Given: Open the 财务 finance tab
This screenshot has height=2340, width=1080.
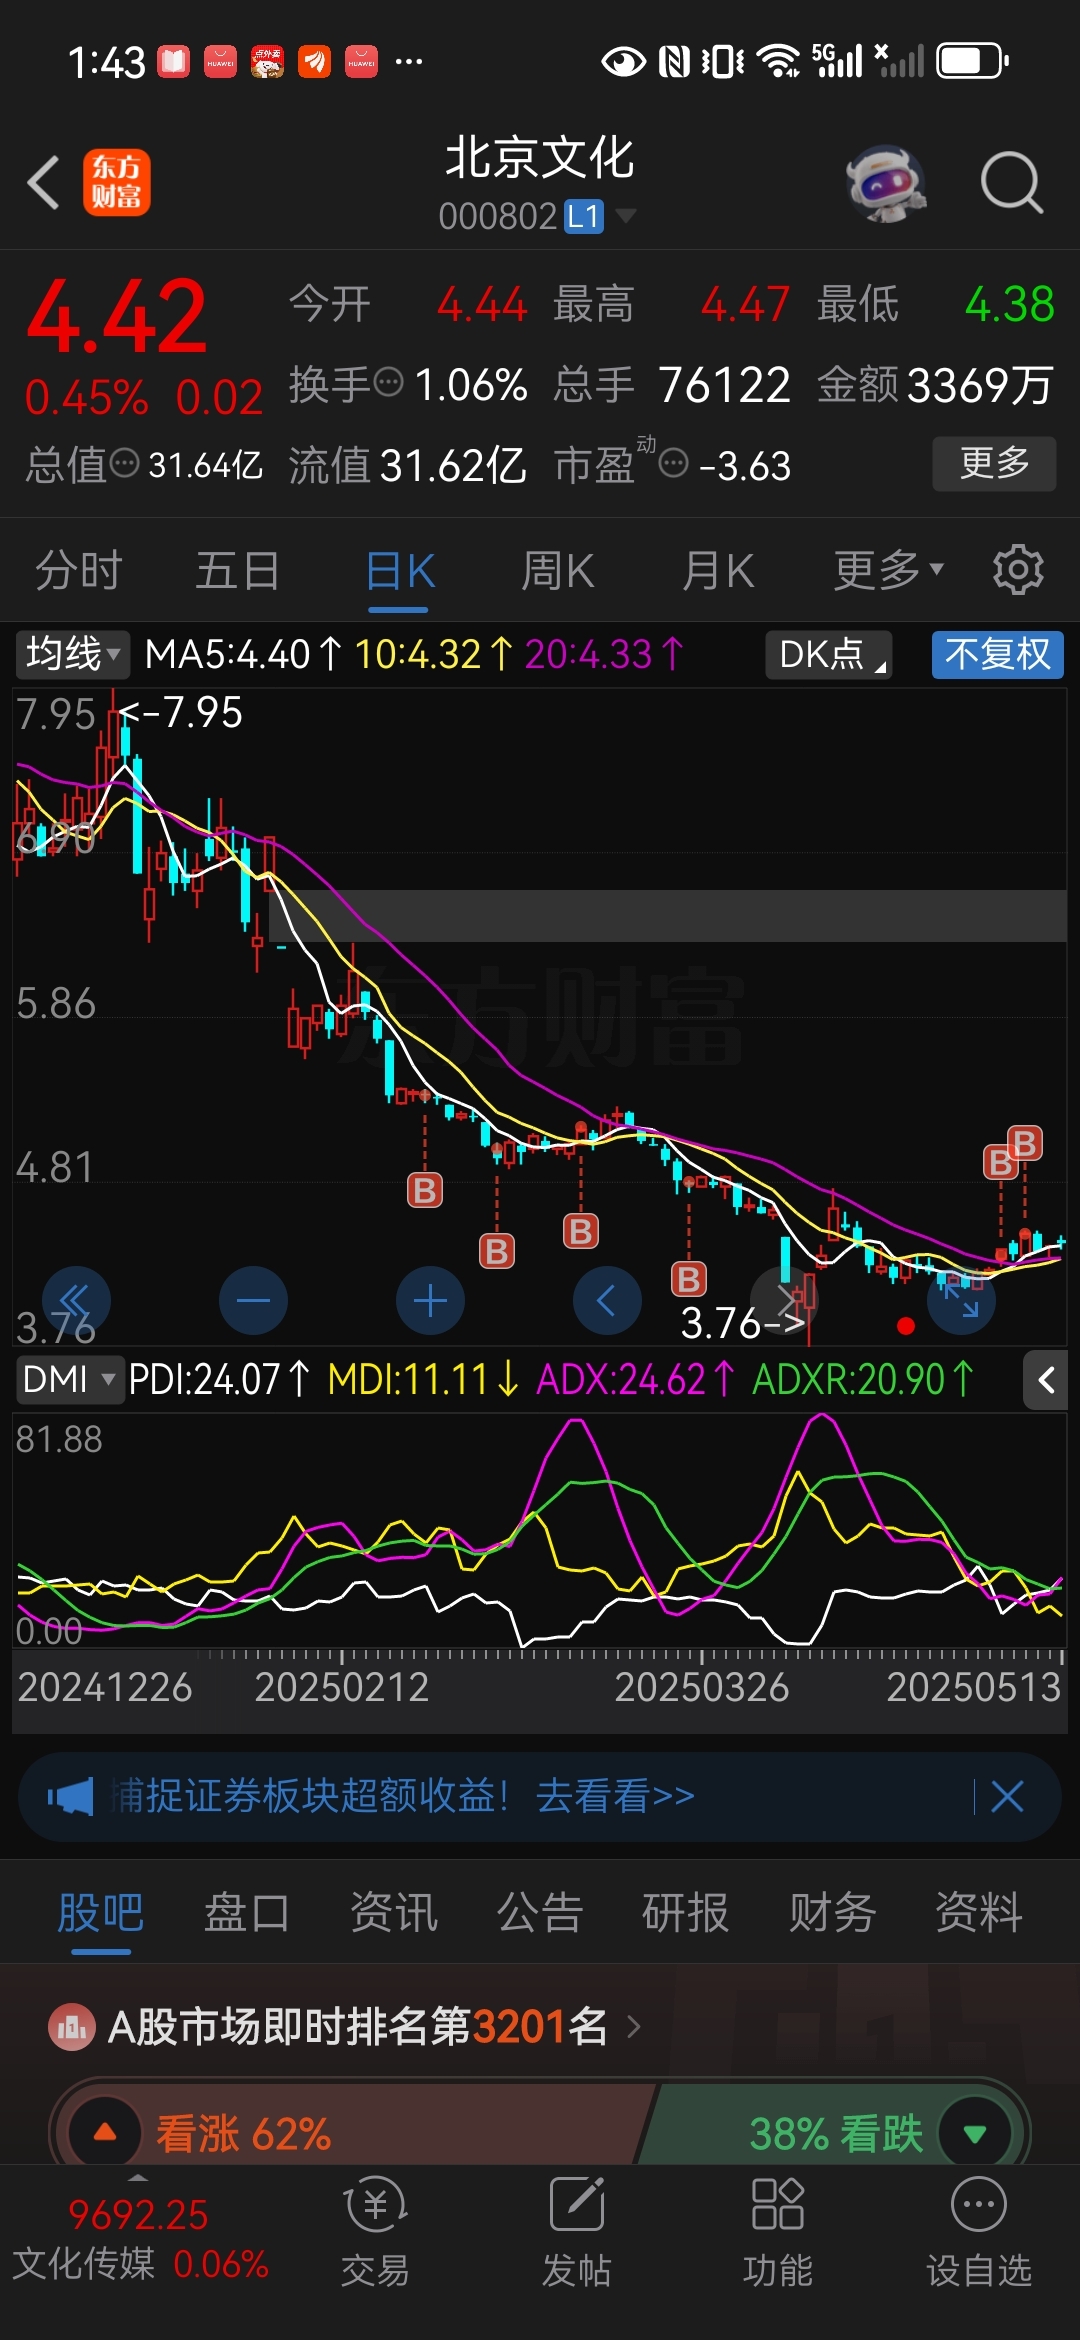Looking at the screenshot, I should [832, 1913].
